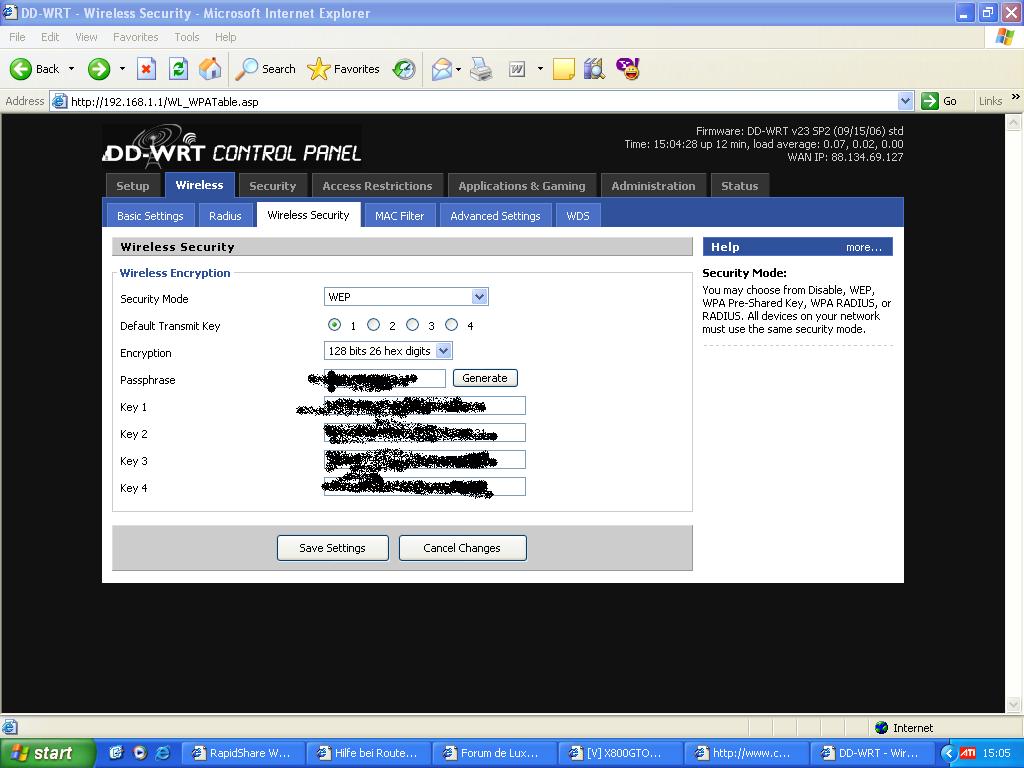
Task: Click the Print icon
Action: tap(482, 69)
